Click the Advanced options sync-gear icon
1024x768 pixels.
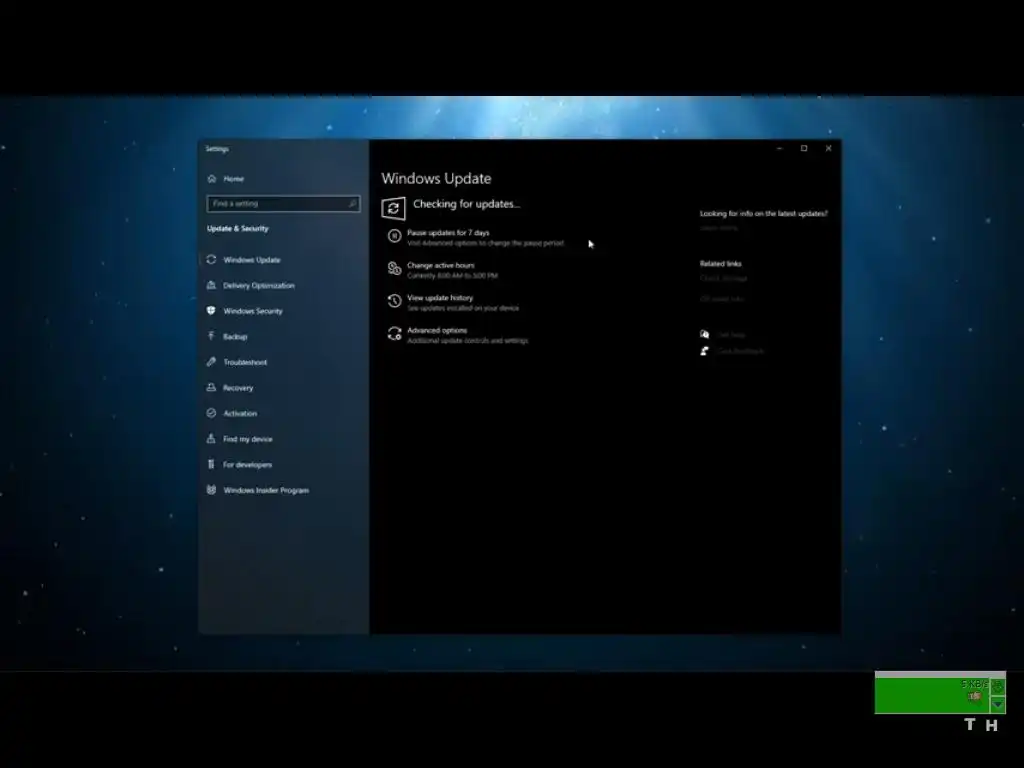click(394, 334)
